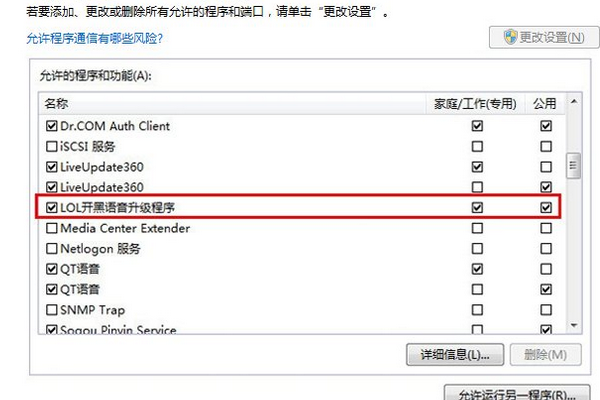This screenshot has width=600, height=400.
Task: Check the SNMP Trap name checkbox
Action: pos(52,310)
